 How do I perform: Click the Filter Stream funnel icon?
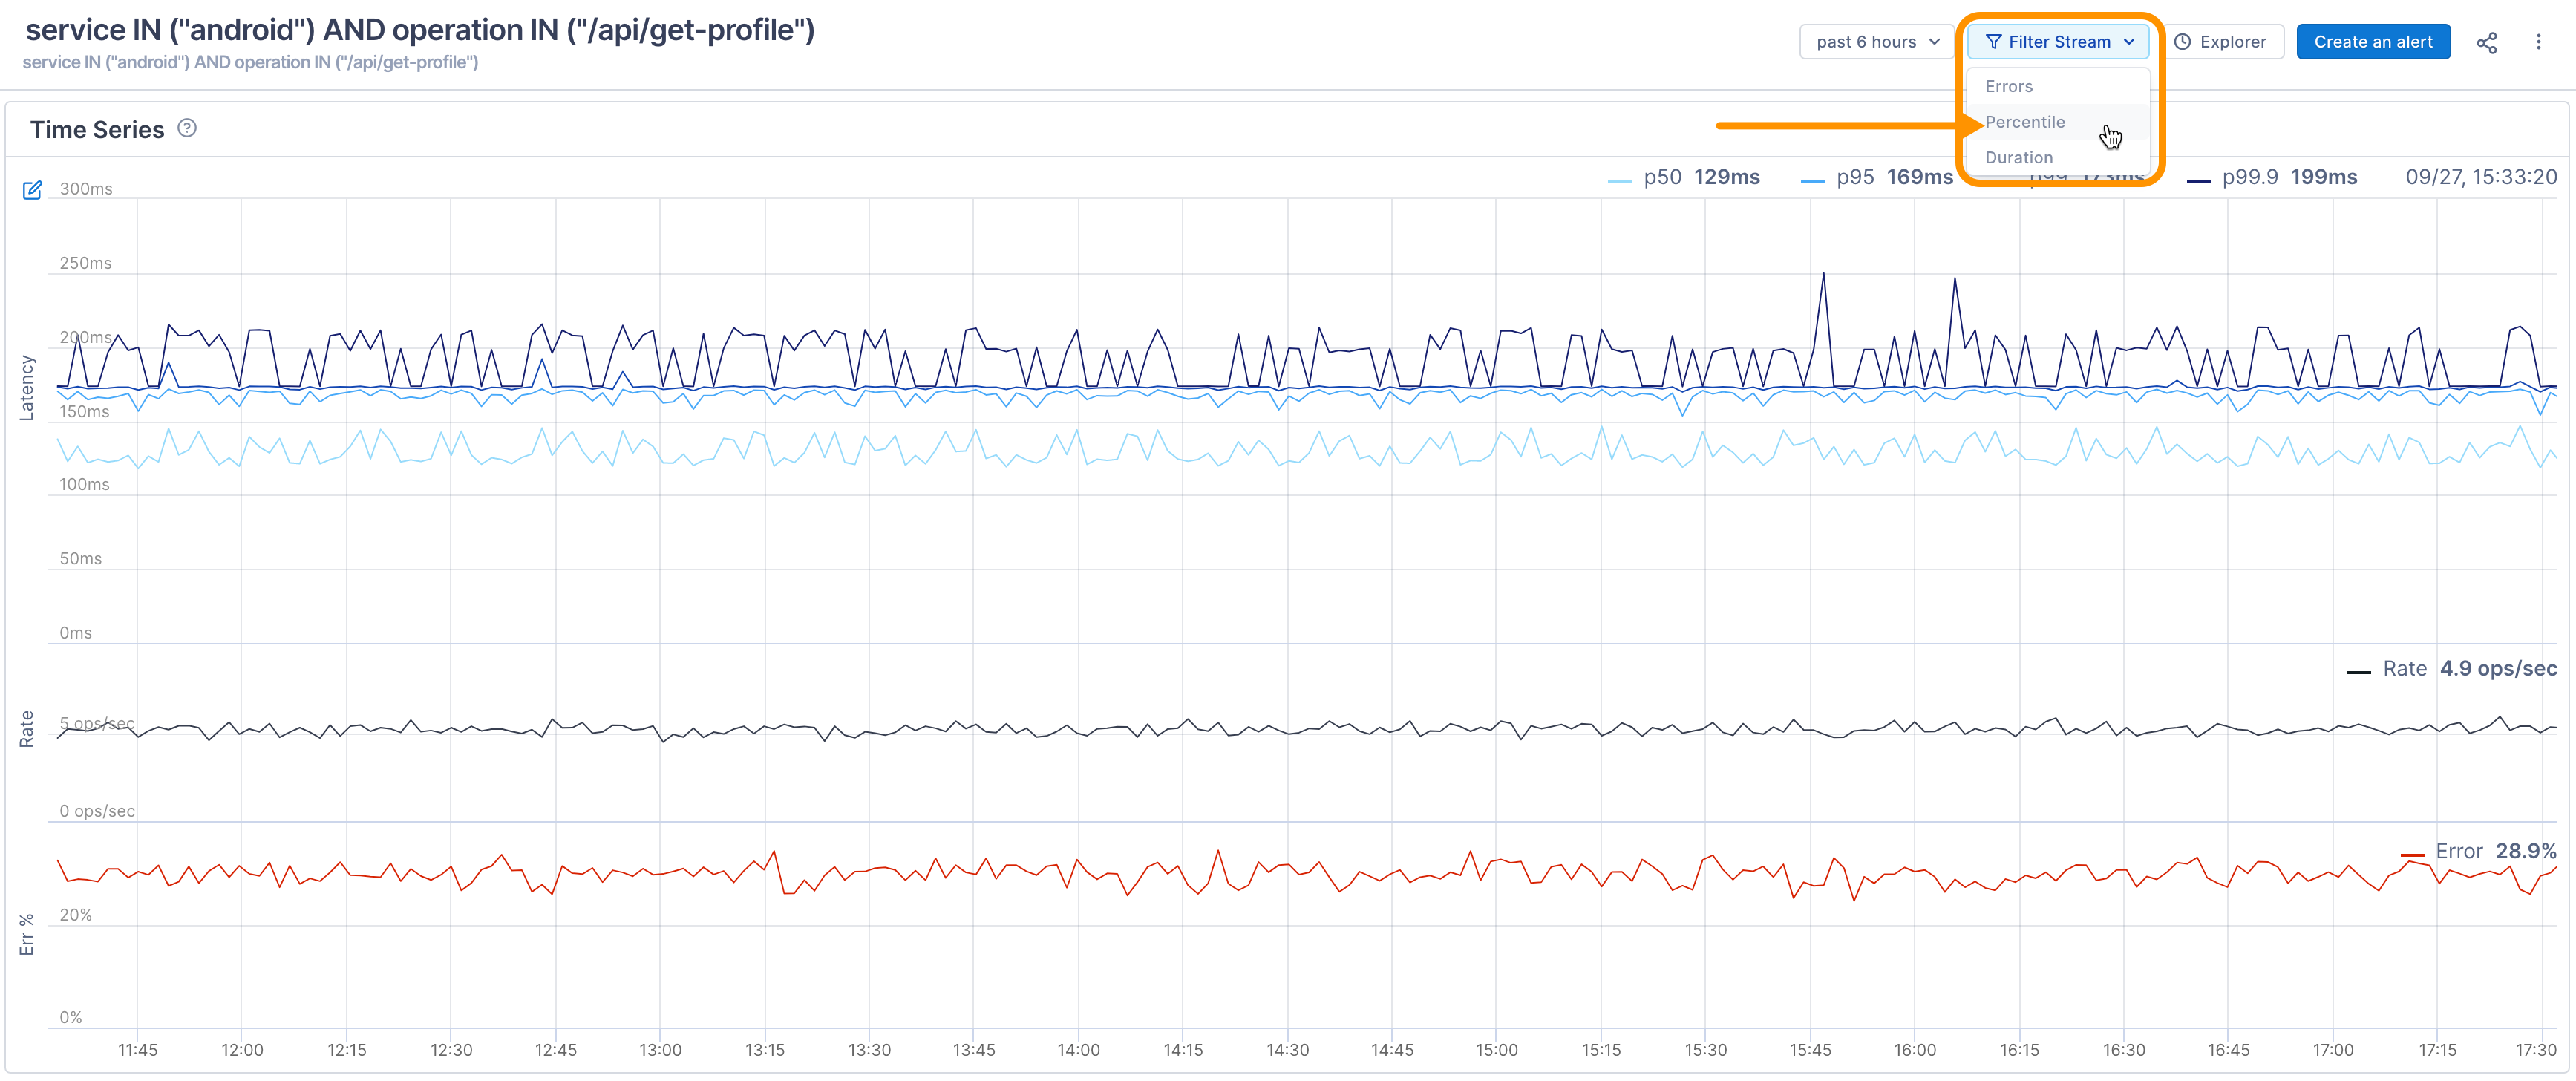[x=1993, y=42]
